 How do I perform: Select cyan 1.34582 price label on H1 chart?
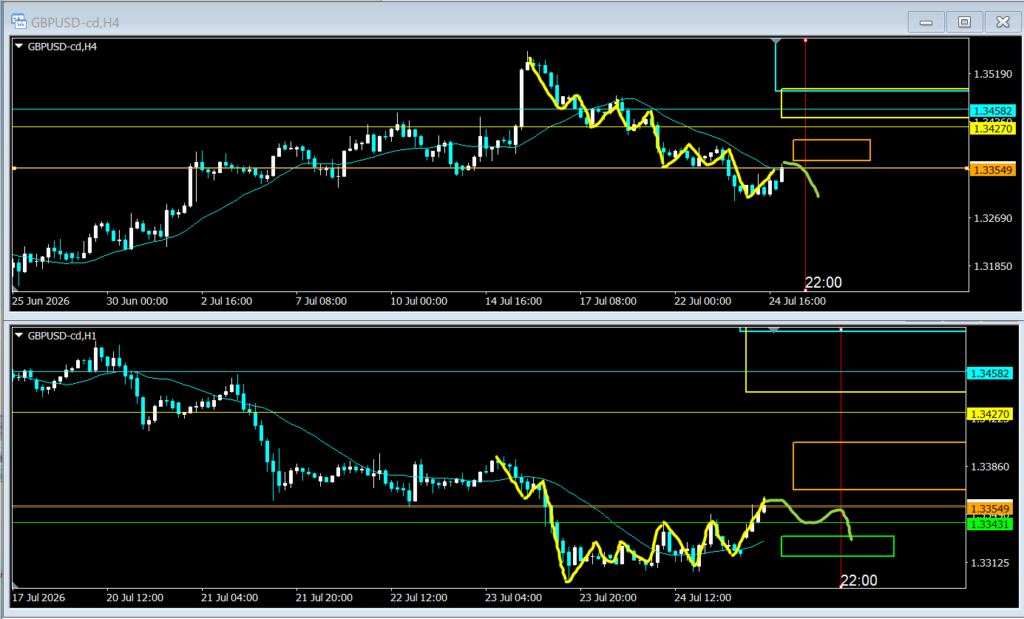[990, 373]
